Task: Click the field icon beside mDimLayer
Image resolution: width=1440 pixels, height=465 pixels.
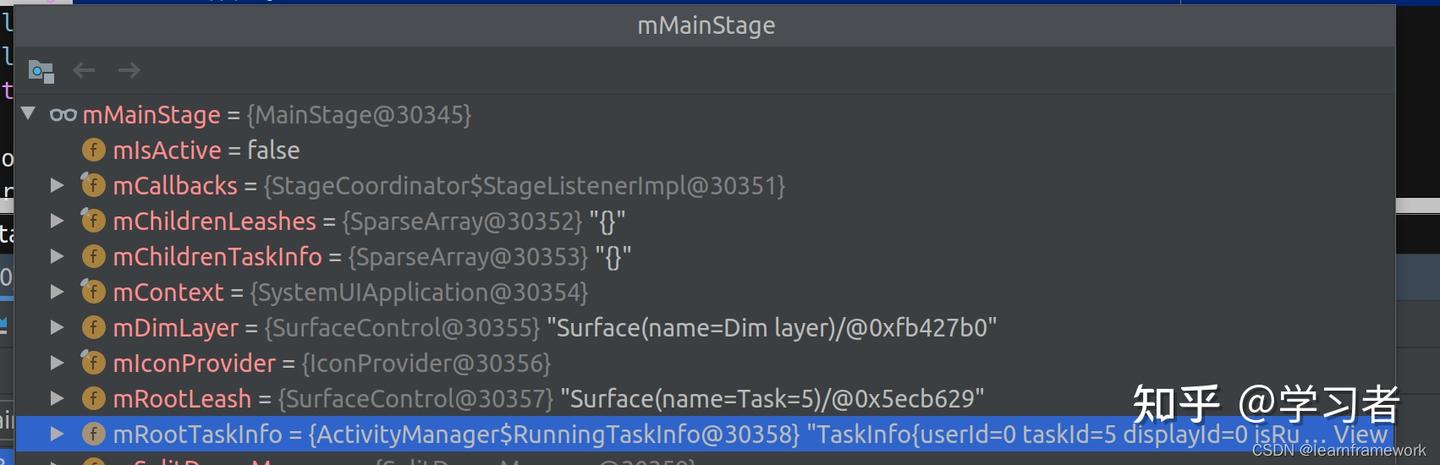Action: (x=93, y=328)
